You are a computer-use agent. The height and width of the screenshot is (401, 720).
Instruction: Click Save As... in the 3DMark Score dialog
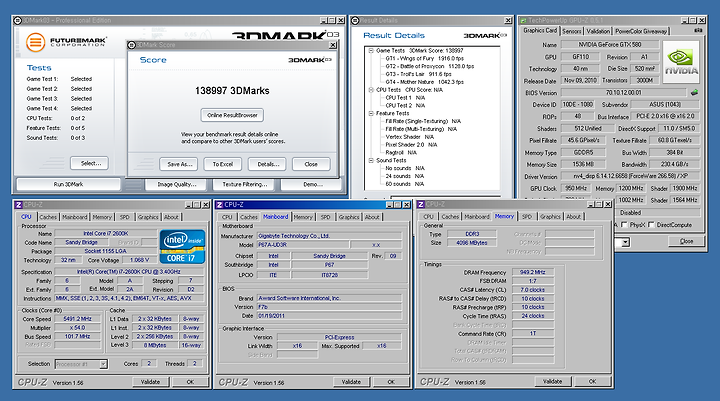[x=179, y=164]
